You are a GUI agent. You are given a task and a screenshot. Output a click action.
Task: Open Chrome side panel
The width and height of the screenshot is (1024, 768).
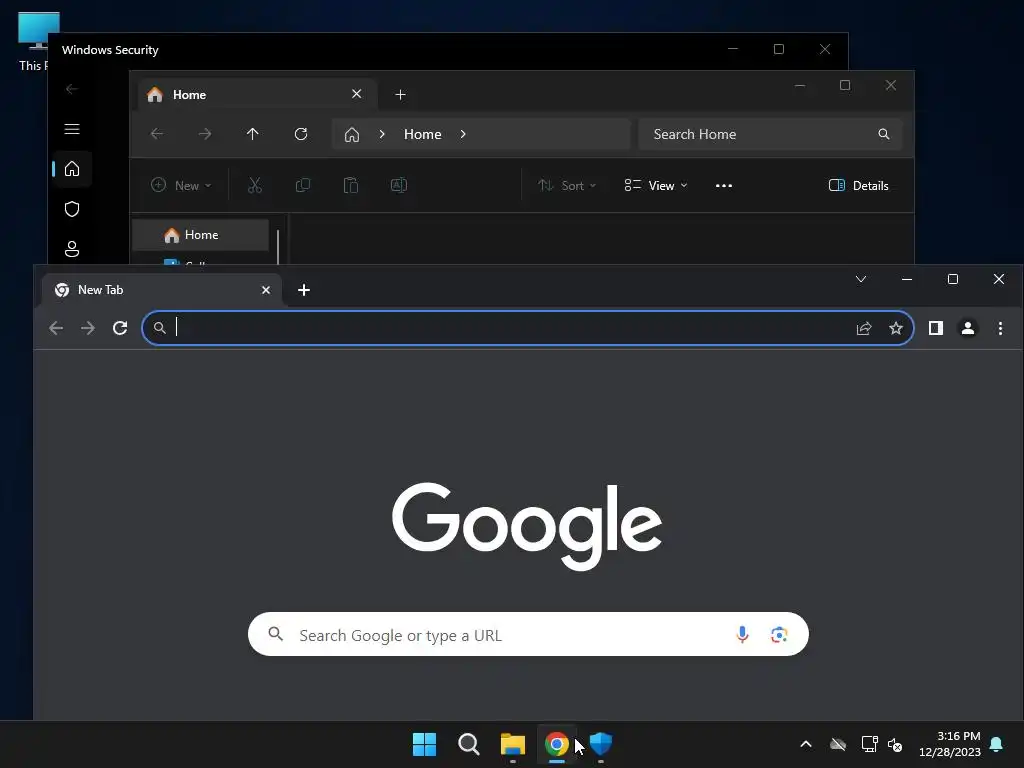(x=936, y=328)
